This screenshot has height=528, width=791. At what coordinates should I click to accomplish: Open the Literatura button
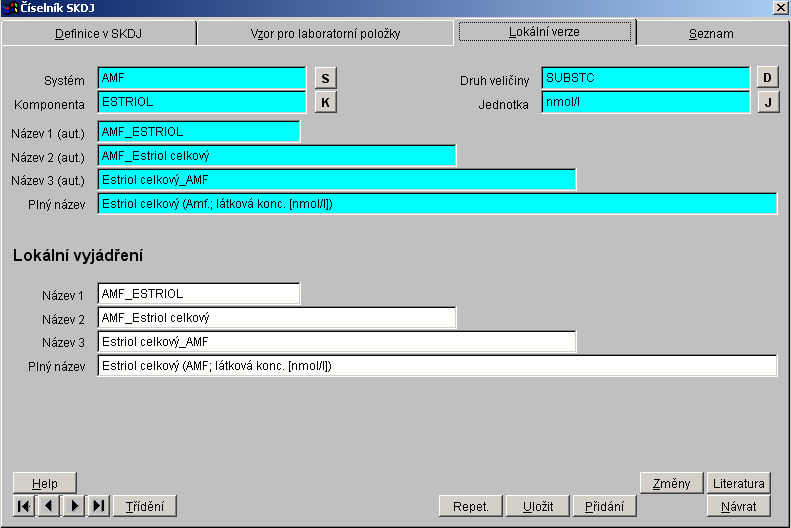[x=739, y=483]
